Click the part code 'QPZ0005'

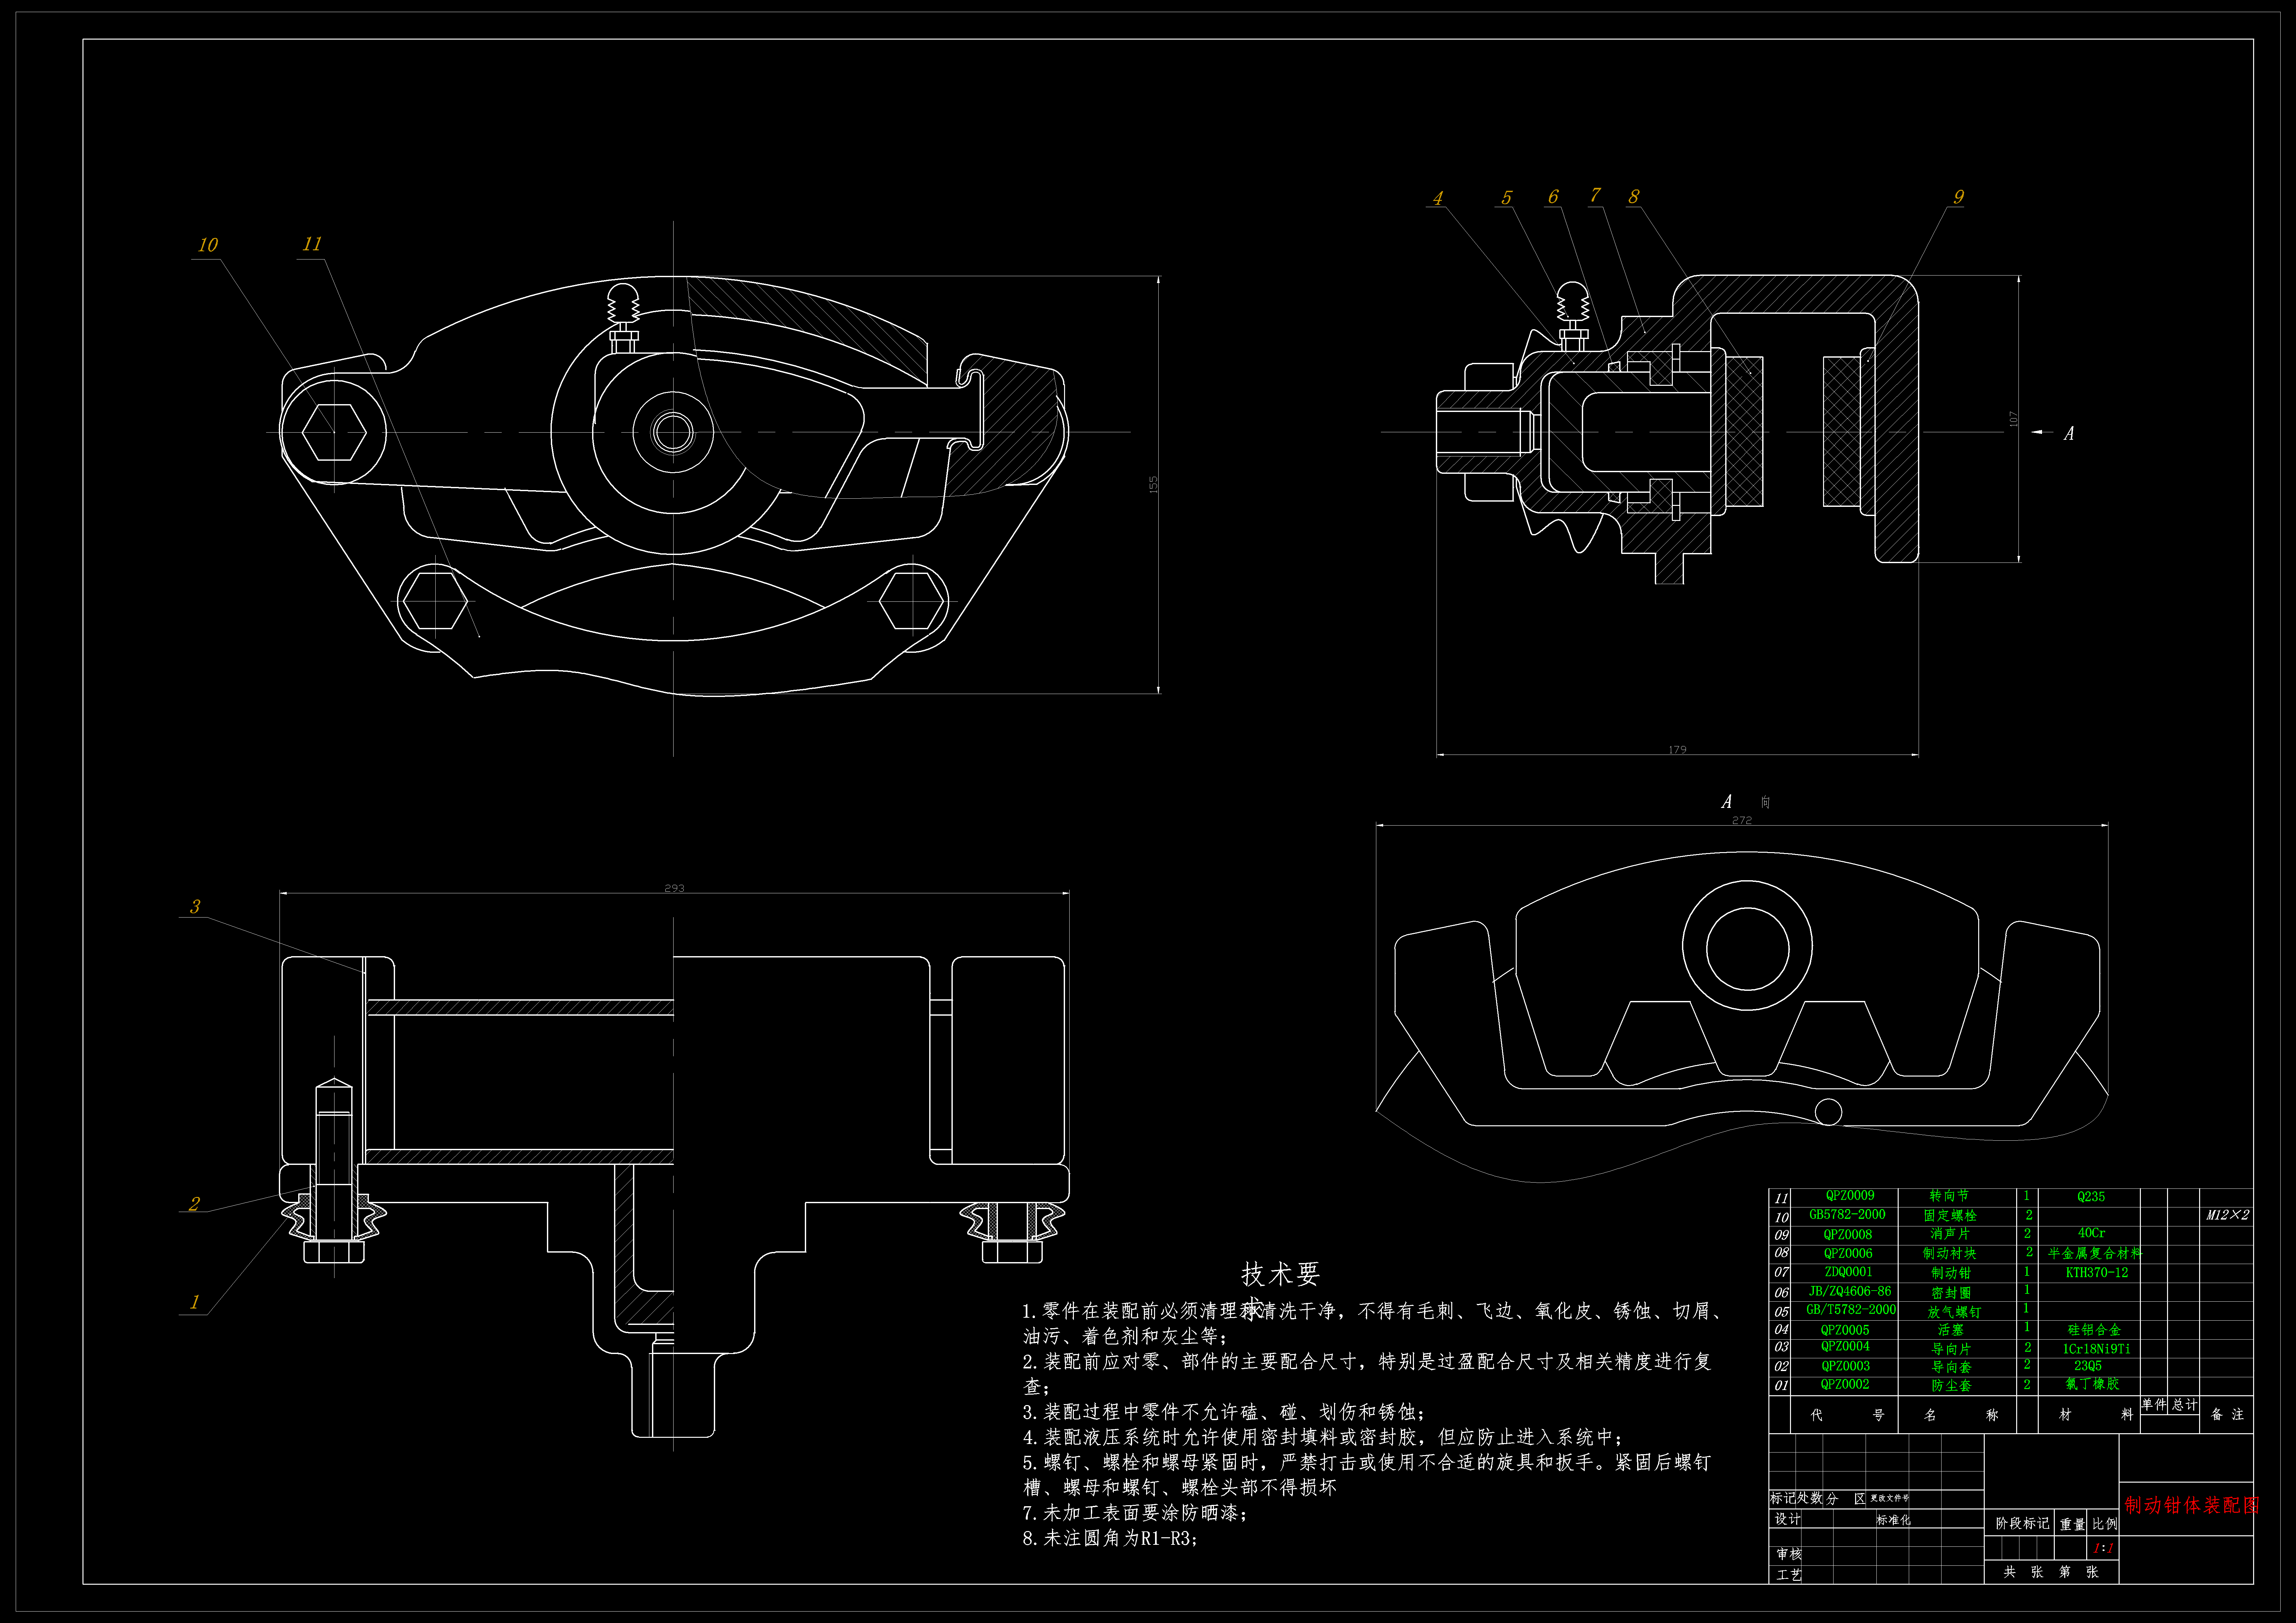[x=1845, y=1330]
